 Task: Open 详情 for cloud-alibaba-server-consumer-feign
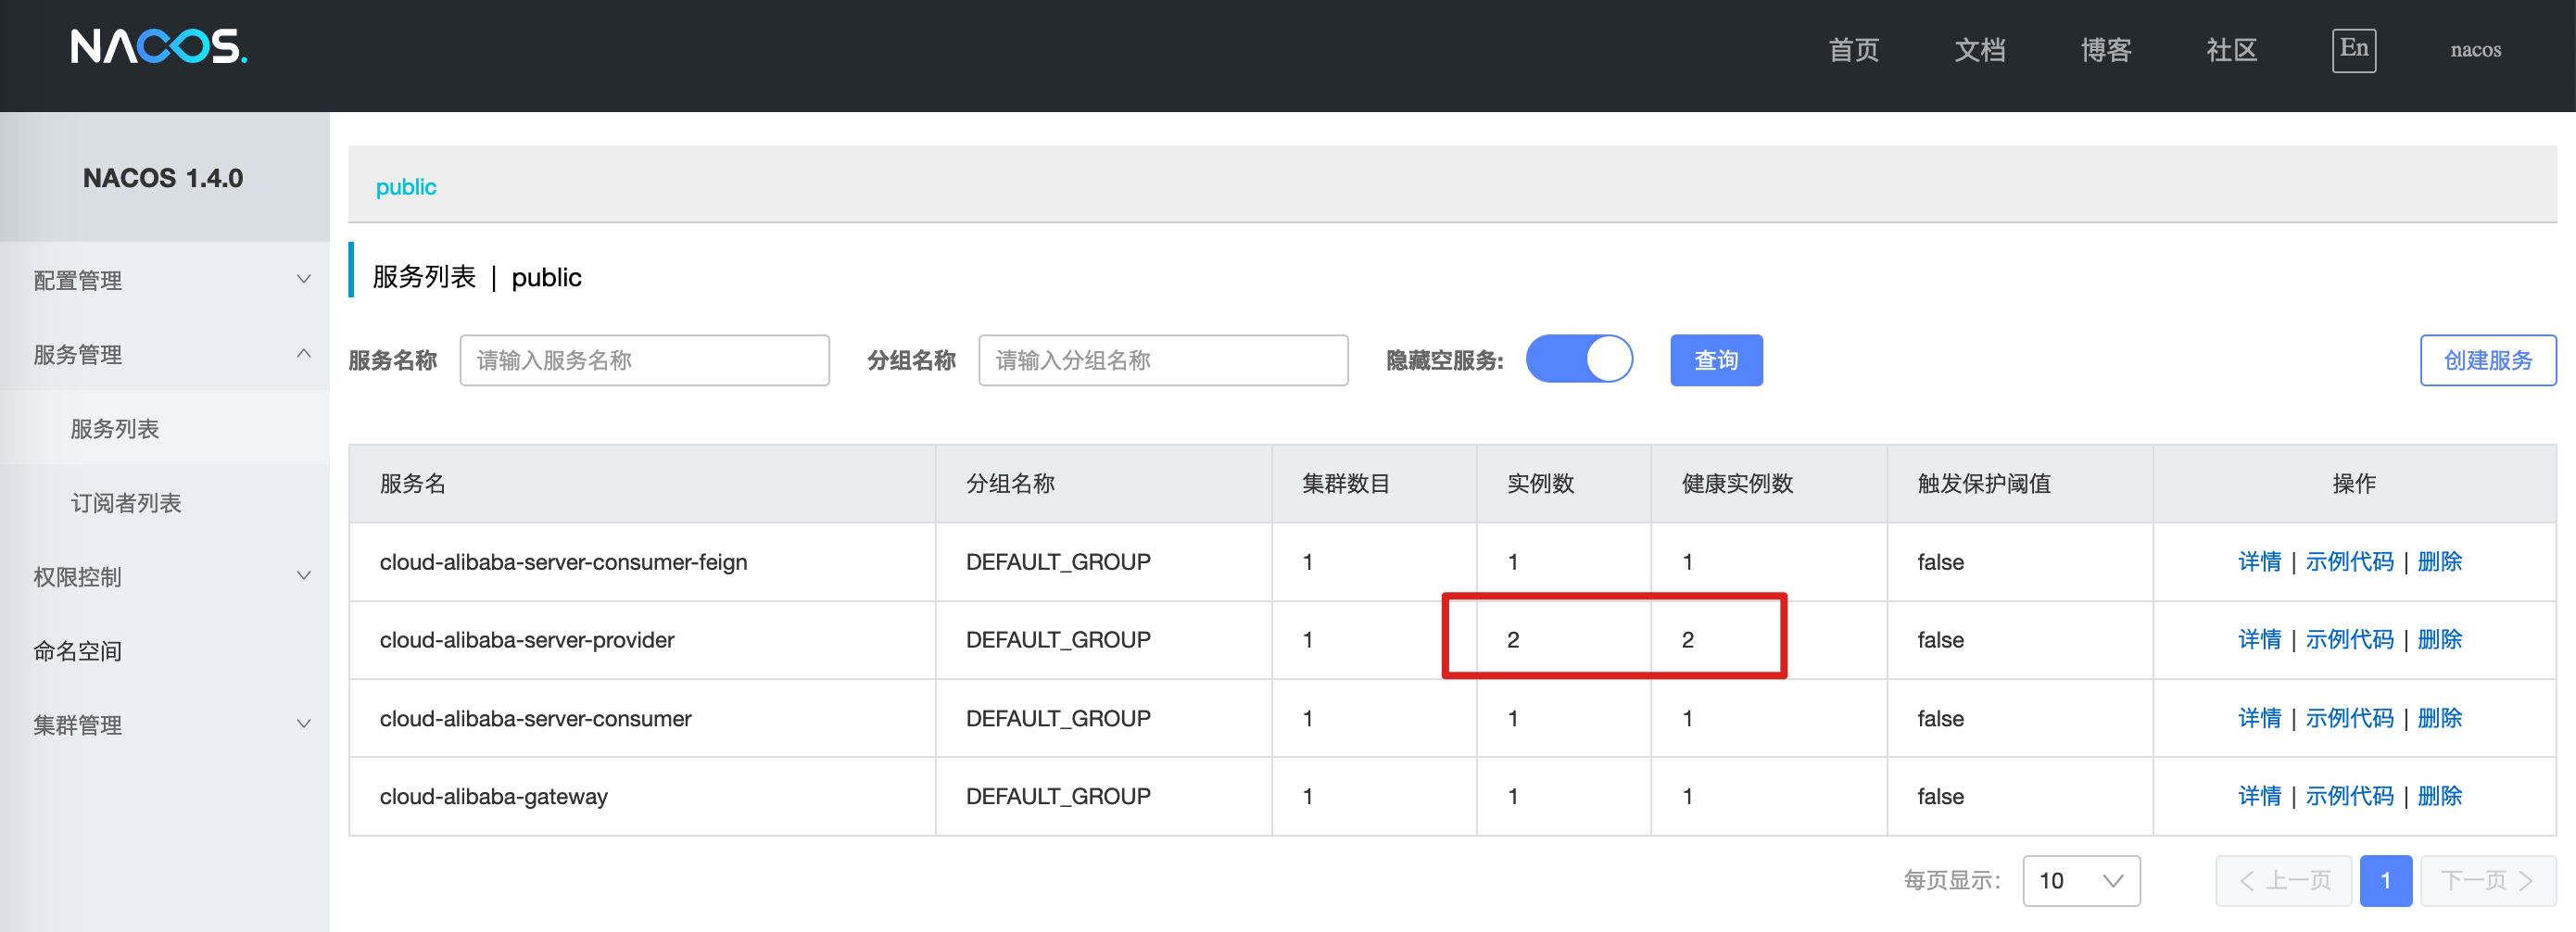click(2259, 561)
